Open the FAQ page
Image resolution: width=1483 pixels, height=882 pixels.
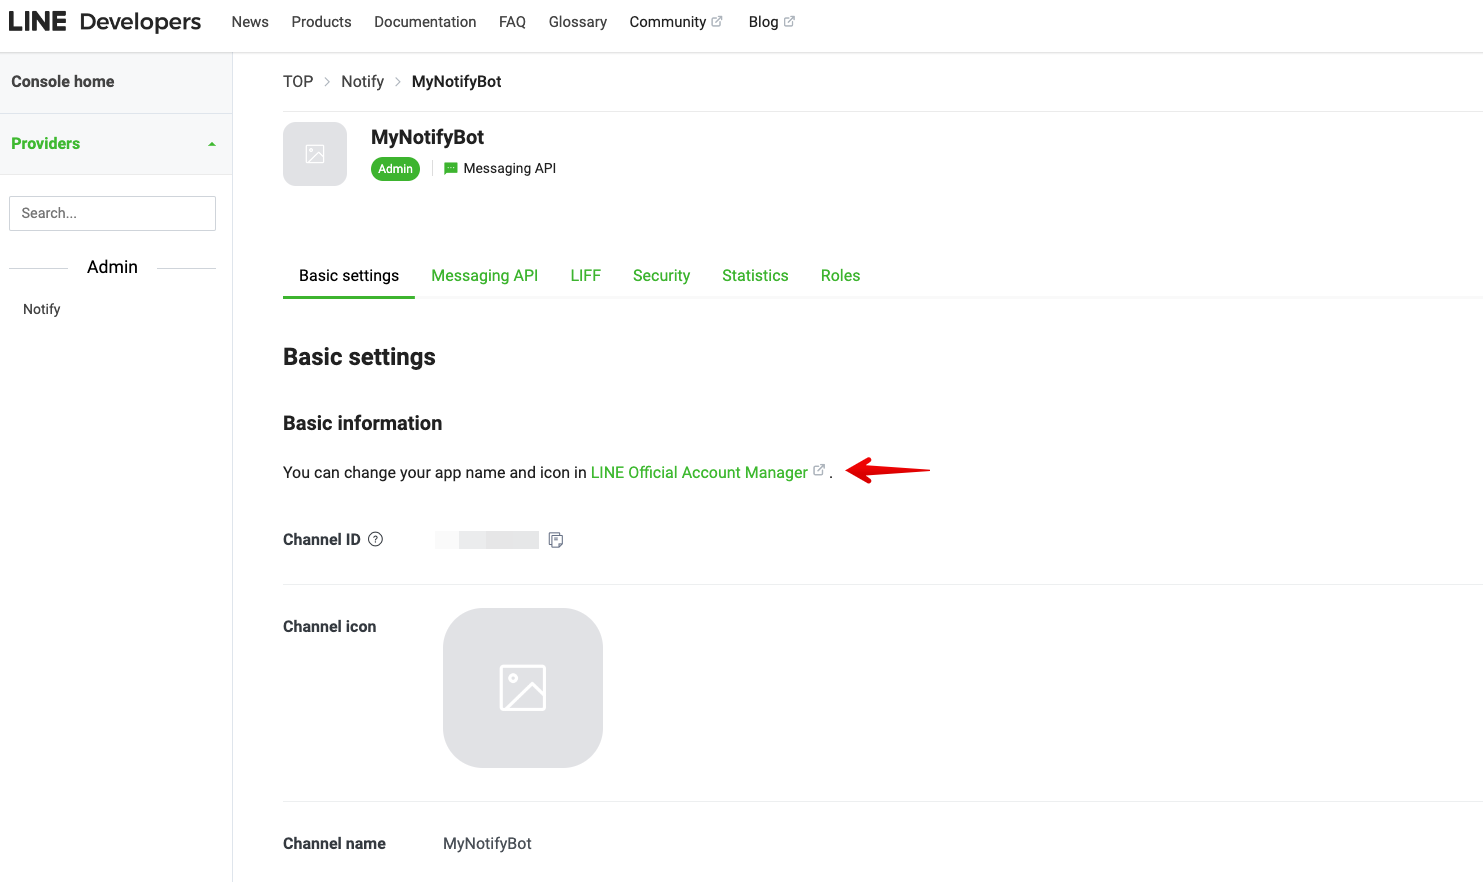click(x=512, y=22)
